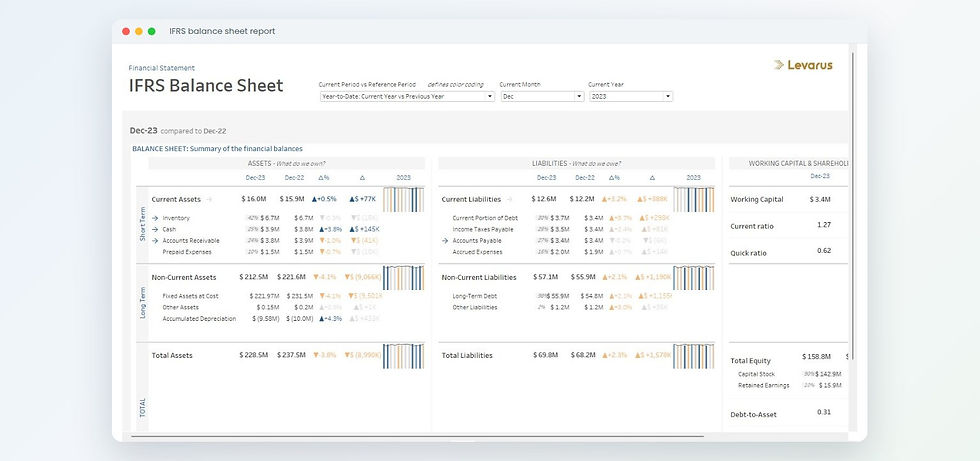
Task: Click the Debt-to-Asset value 0.31
Action: (x=824, y=412)
